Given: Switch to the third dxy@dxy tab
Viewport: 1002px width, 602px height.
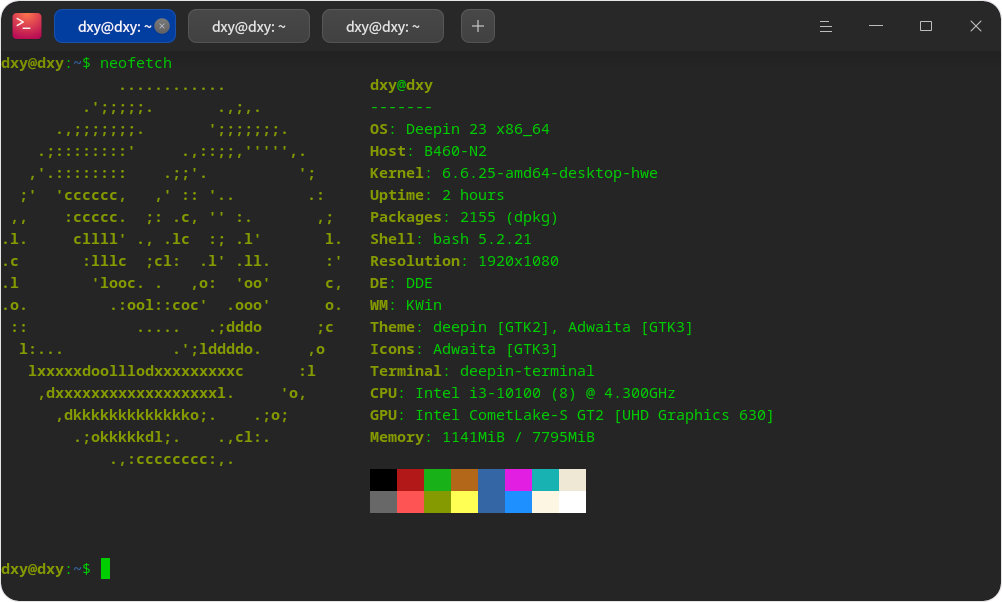Looking at the screenshot, I should tap(383, 26).
